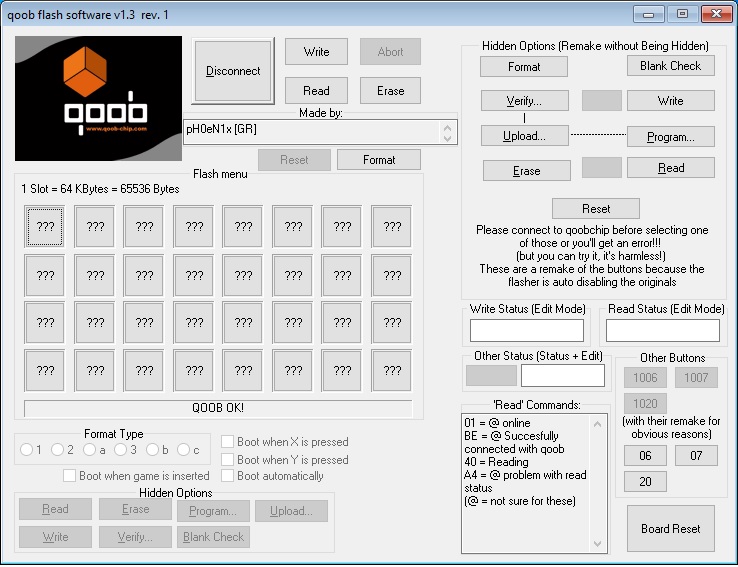738x567 pixels.
Task: Click the greyed 1020 button
Action: coord(645,404)
